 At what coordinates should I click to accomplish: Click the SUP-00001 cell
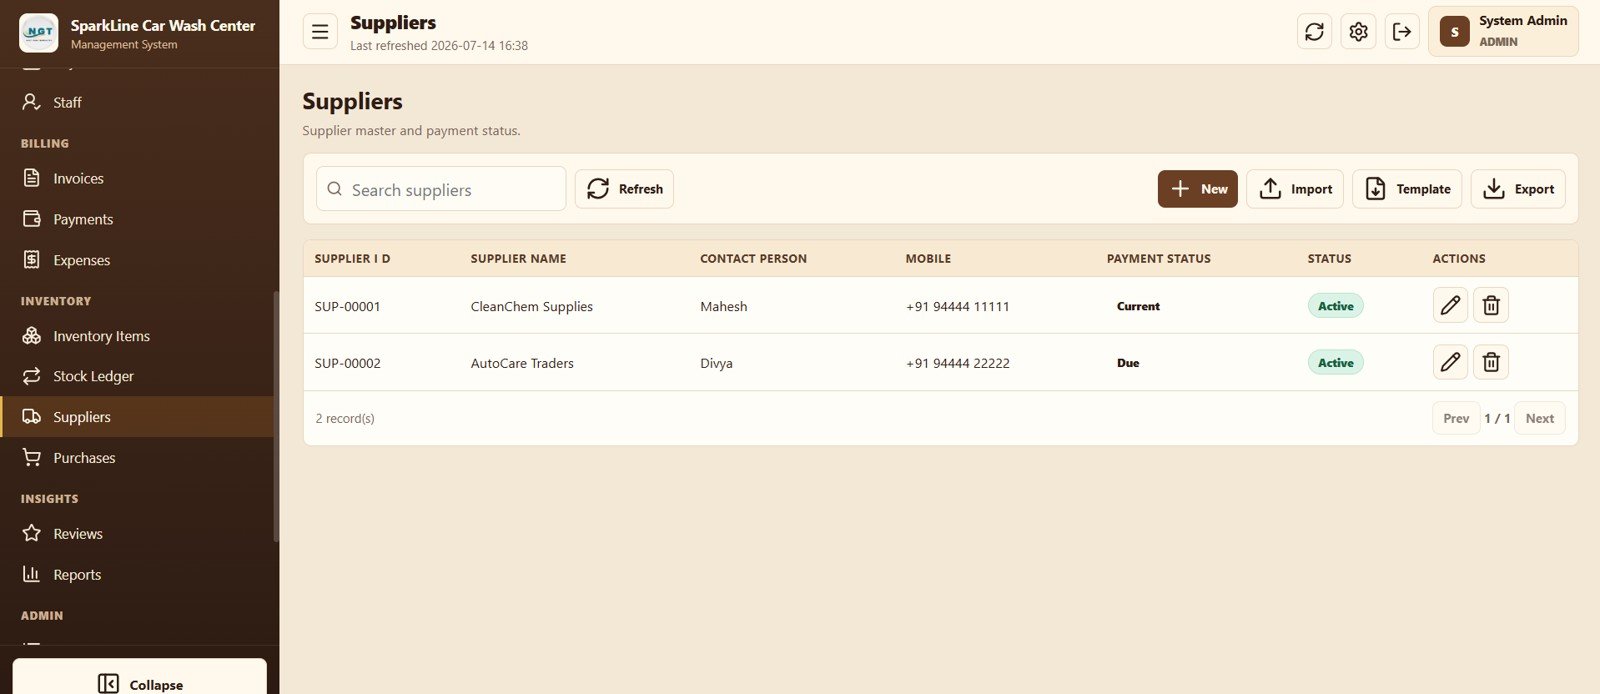click(347, 306)
